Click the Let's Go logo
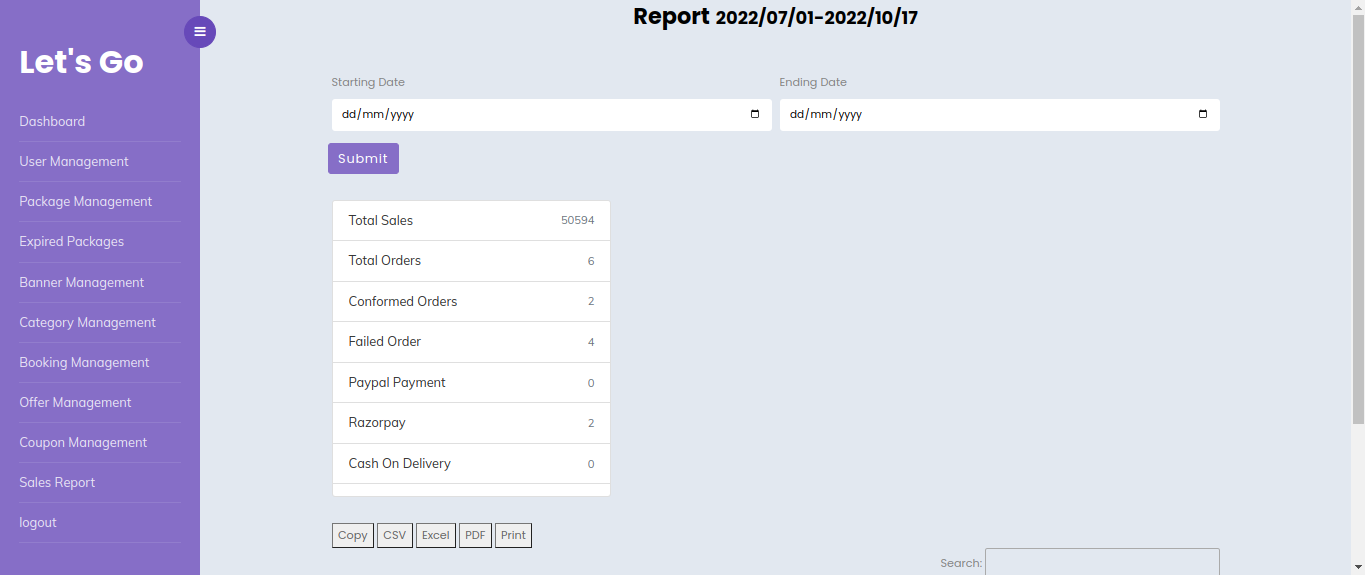This screenshot has height=575, width=1365. point(82,62)
